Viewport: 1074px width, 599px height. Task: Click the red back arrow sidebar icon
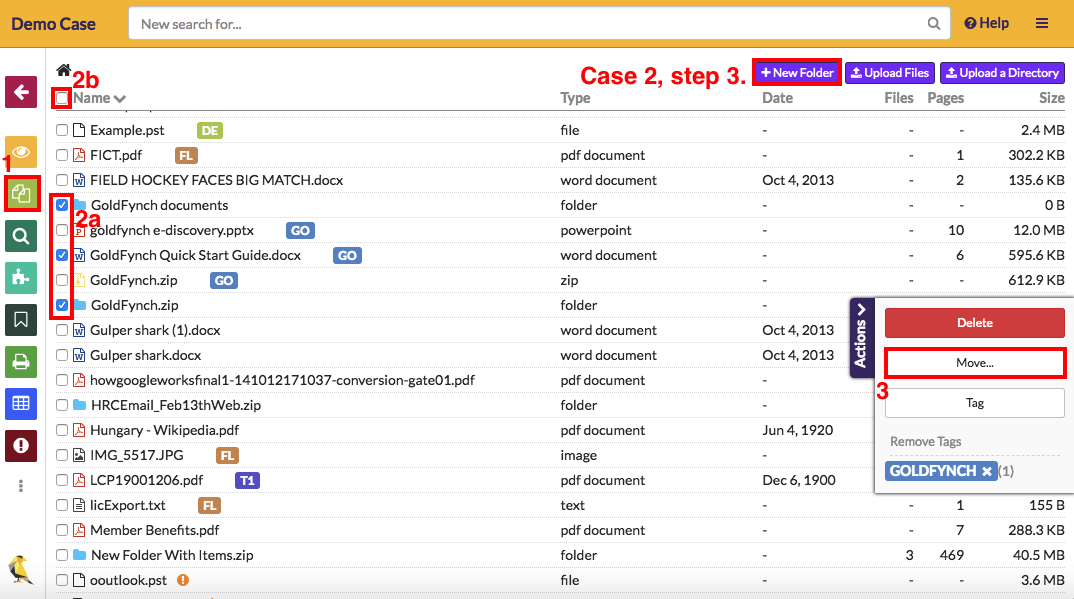point(21,92)
